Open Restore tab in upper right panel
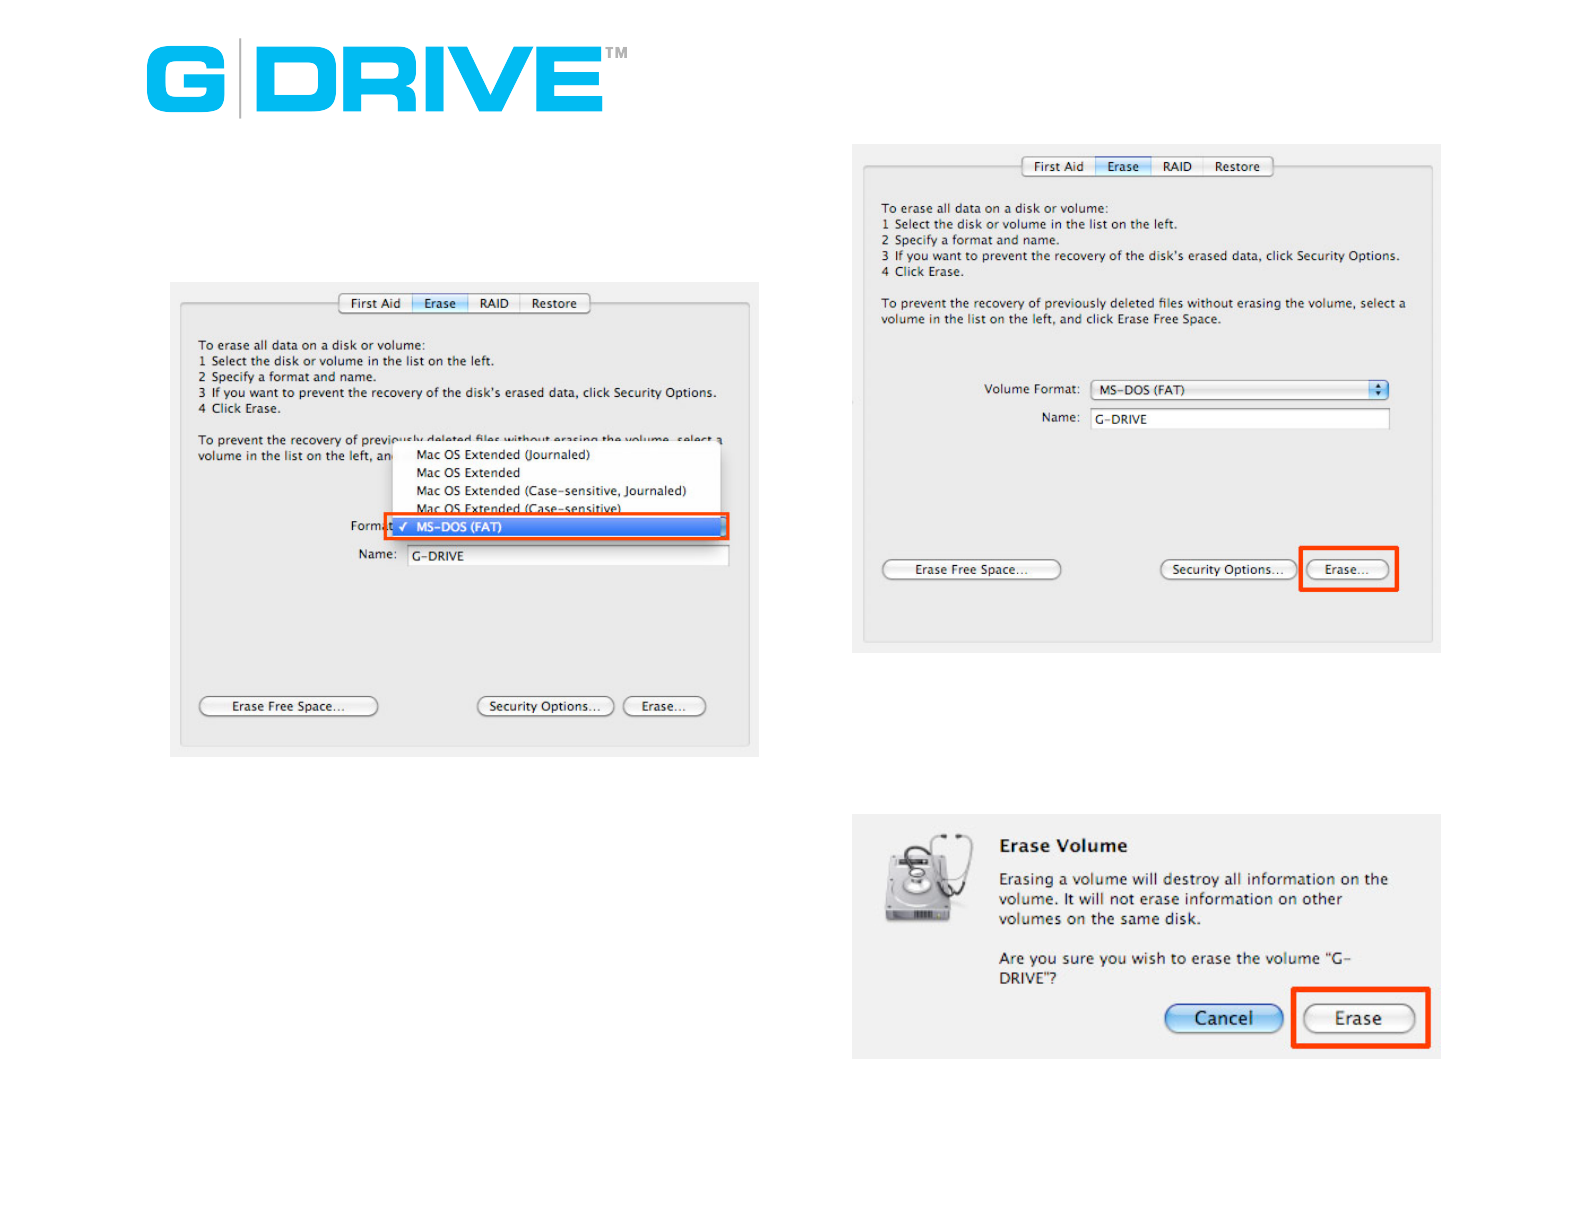 click(x=1237, y=167)
